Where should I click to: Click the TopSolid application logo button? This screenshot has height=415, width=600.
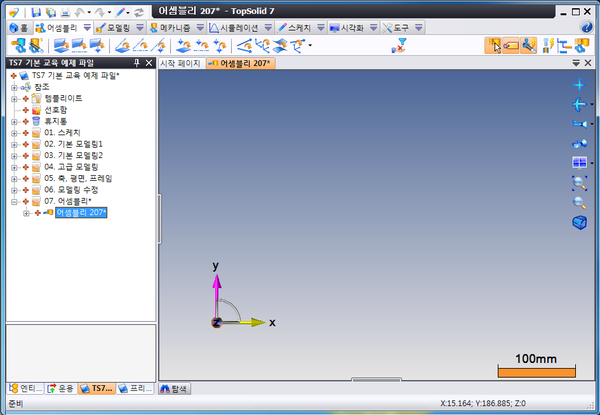coord(14,13)
